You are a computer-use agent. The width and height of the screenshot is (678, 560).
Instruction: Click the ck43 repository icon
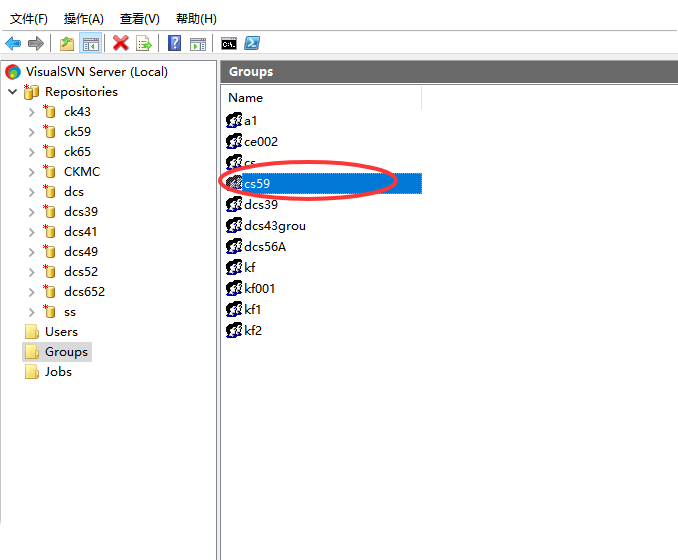point(49,111)
